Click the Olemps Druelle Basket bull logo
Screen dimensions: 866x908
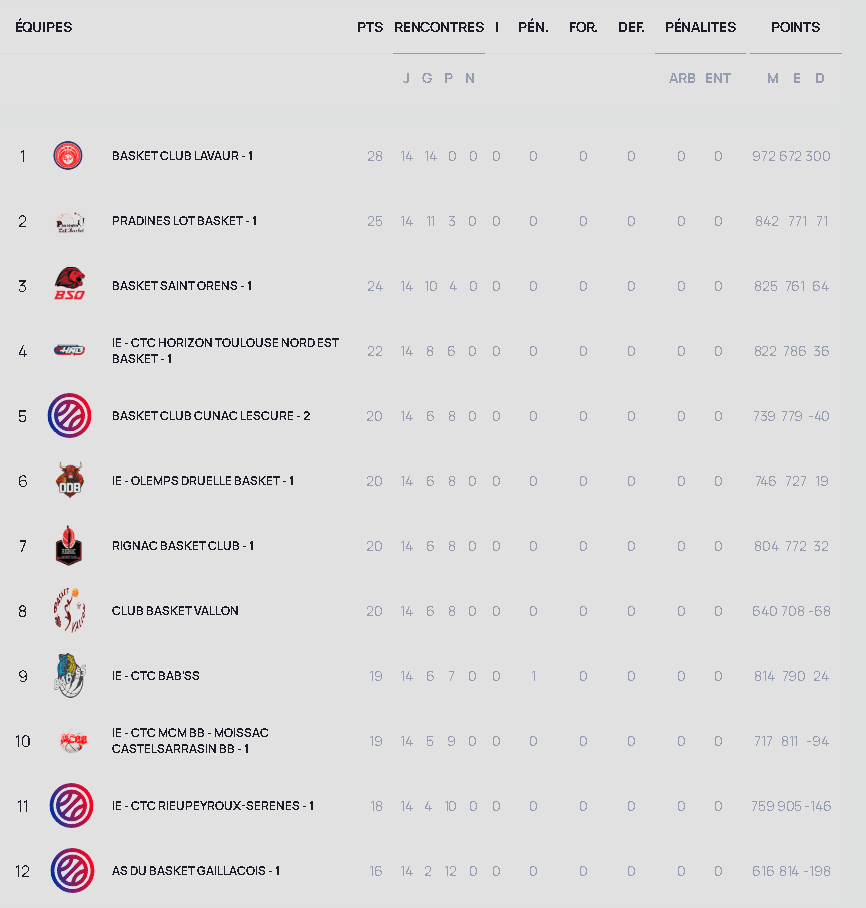(x=69, y=481)
